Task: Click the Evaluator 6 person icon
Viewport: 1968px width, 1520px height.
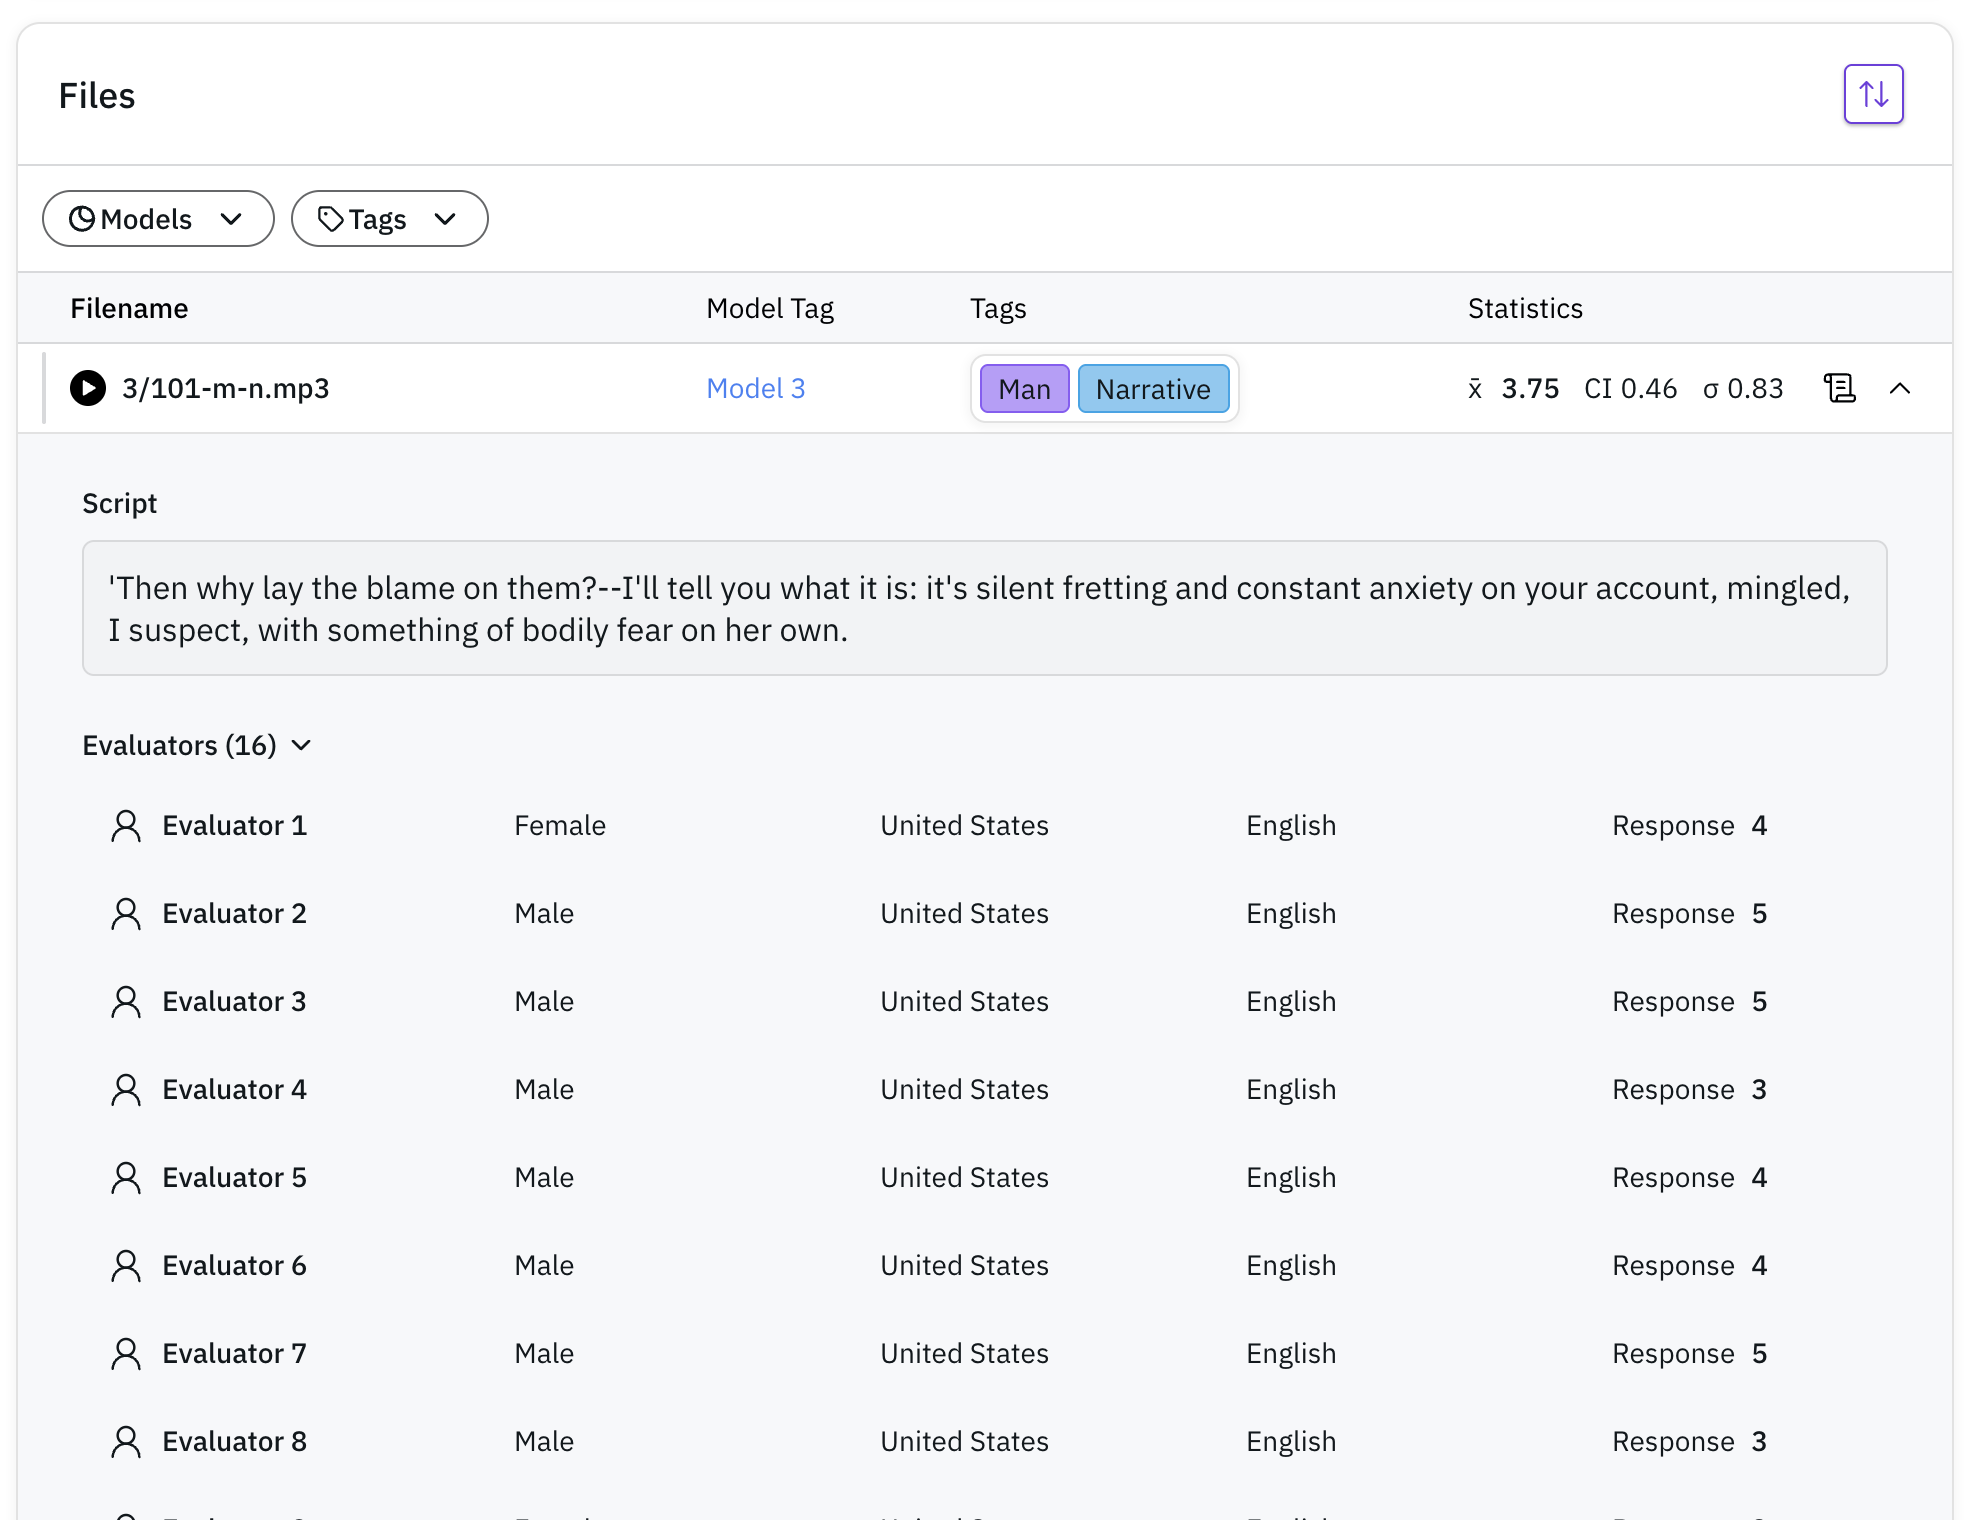Action: coord(126,1266)
